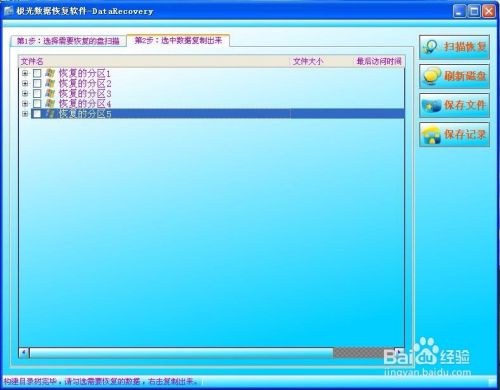Viewport: 500px width, 390px height.
Task: Click the partition icon beside 恢复的分区5
Action: coord(50,114)
